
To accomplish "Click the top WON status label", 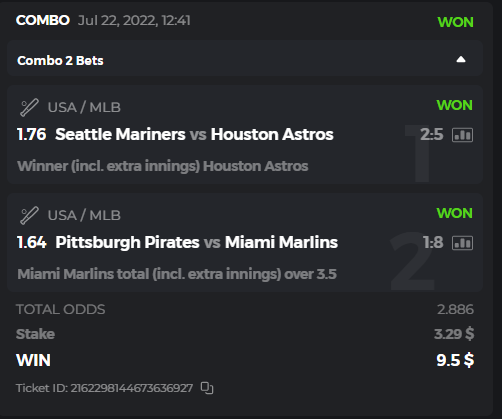I will (x=455, y=22).
